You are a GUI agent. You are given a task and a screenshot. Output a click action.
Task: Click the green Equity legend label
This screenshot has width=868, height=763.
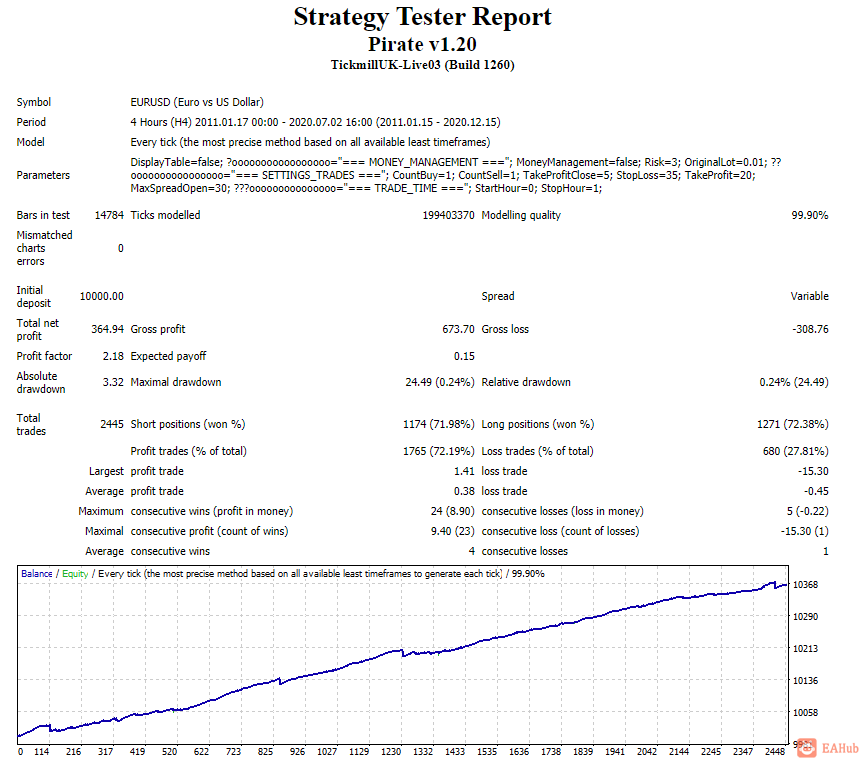pos(75,574)
